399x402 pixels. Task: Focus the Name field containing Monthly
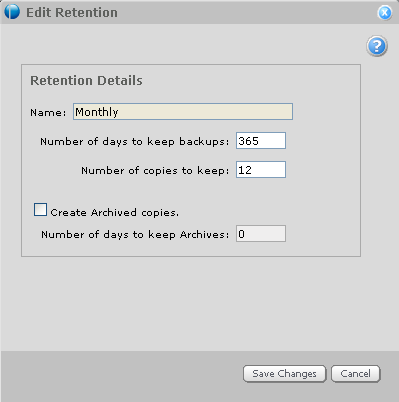(183, 112)
